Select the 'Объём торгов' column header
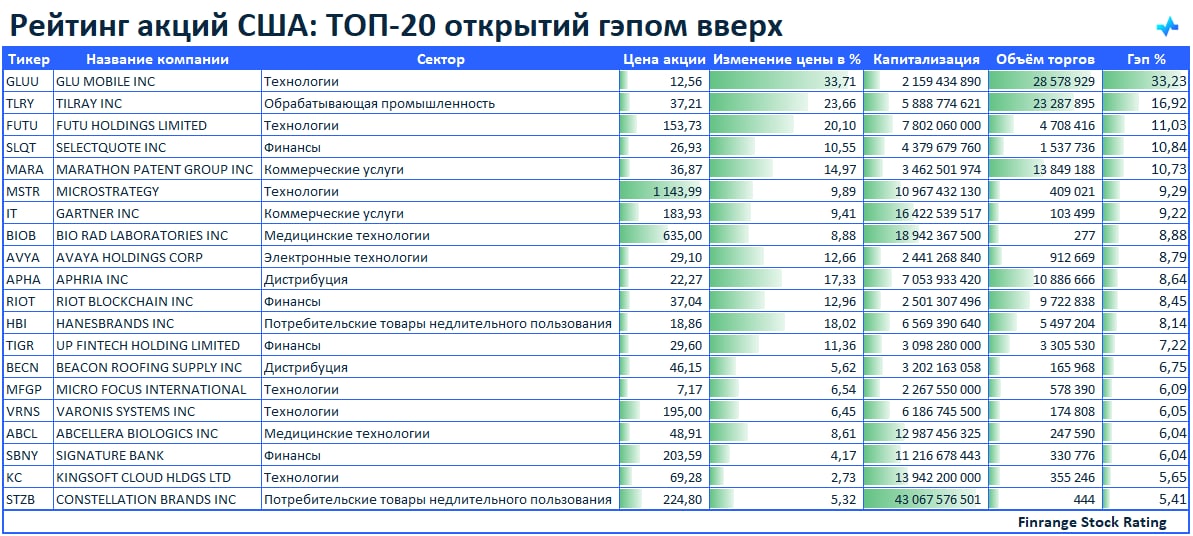 pos(1045,59)
